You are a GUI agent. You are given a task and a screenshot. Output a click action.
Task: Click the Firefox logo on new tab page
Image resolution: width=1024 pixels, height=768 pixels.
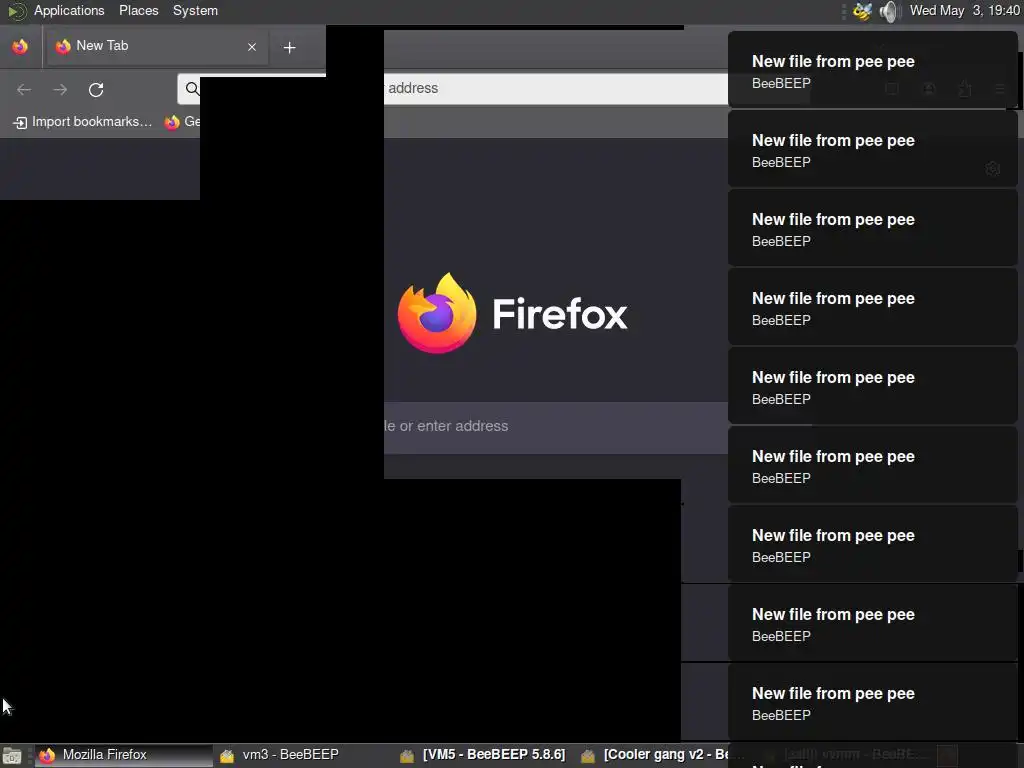tap(437, 313)
